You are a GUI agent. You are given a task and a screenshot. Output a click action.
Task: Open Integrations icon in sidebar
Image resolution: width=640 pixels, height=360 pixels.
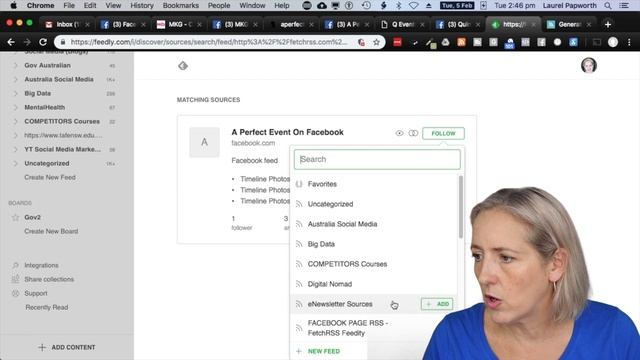pyautogui.click(x=16, y=265)
